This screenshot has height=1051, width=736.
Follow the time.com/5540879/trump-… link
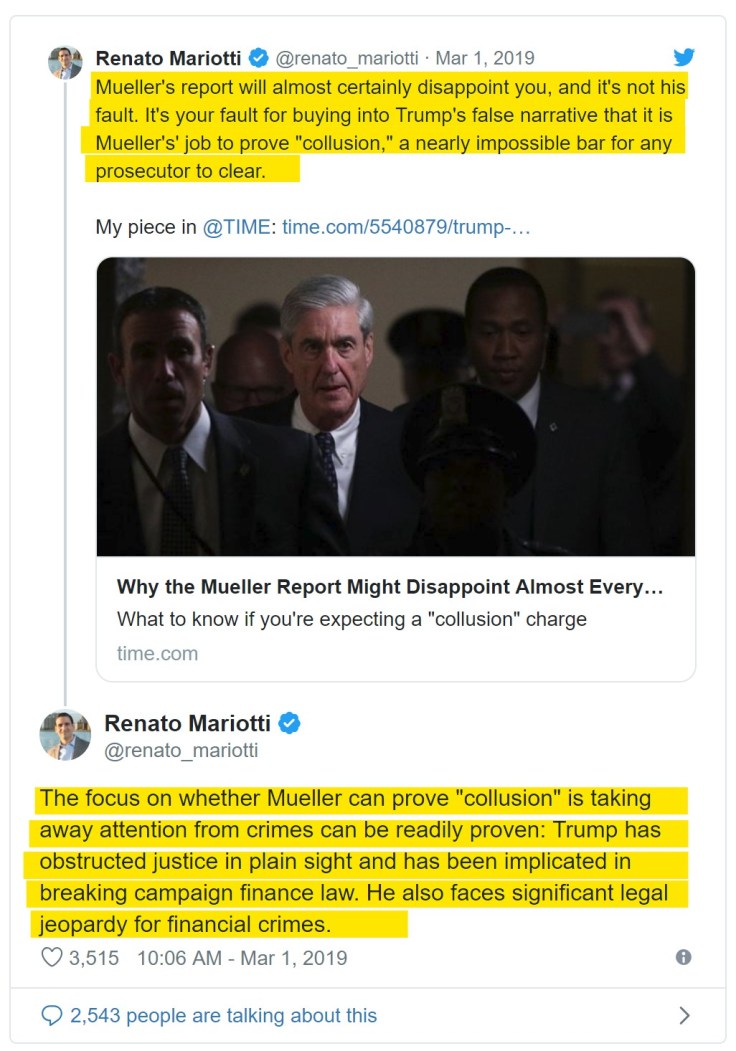(406, 227)
